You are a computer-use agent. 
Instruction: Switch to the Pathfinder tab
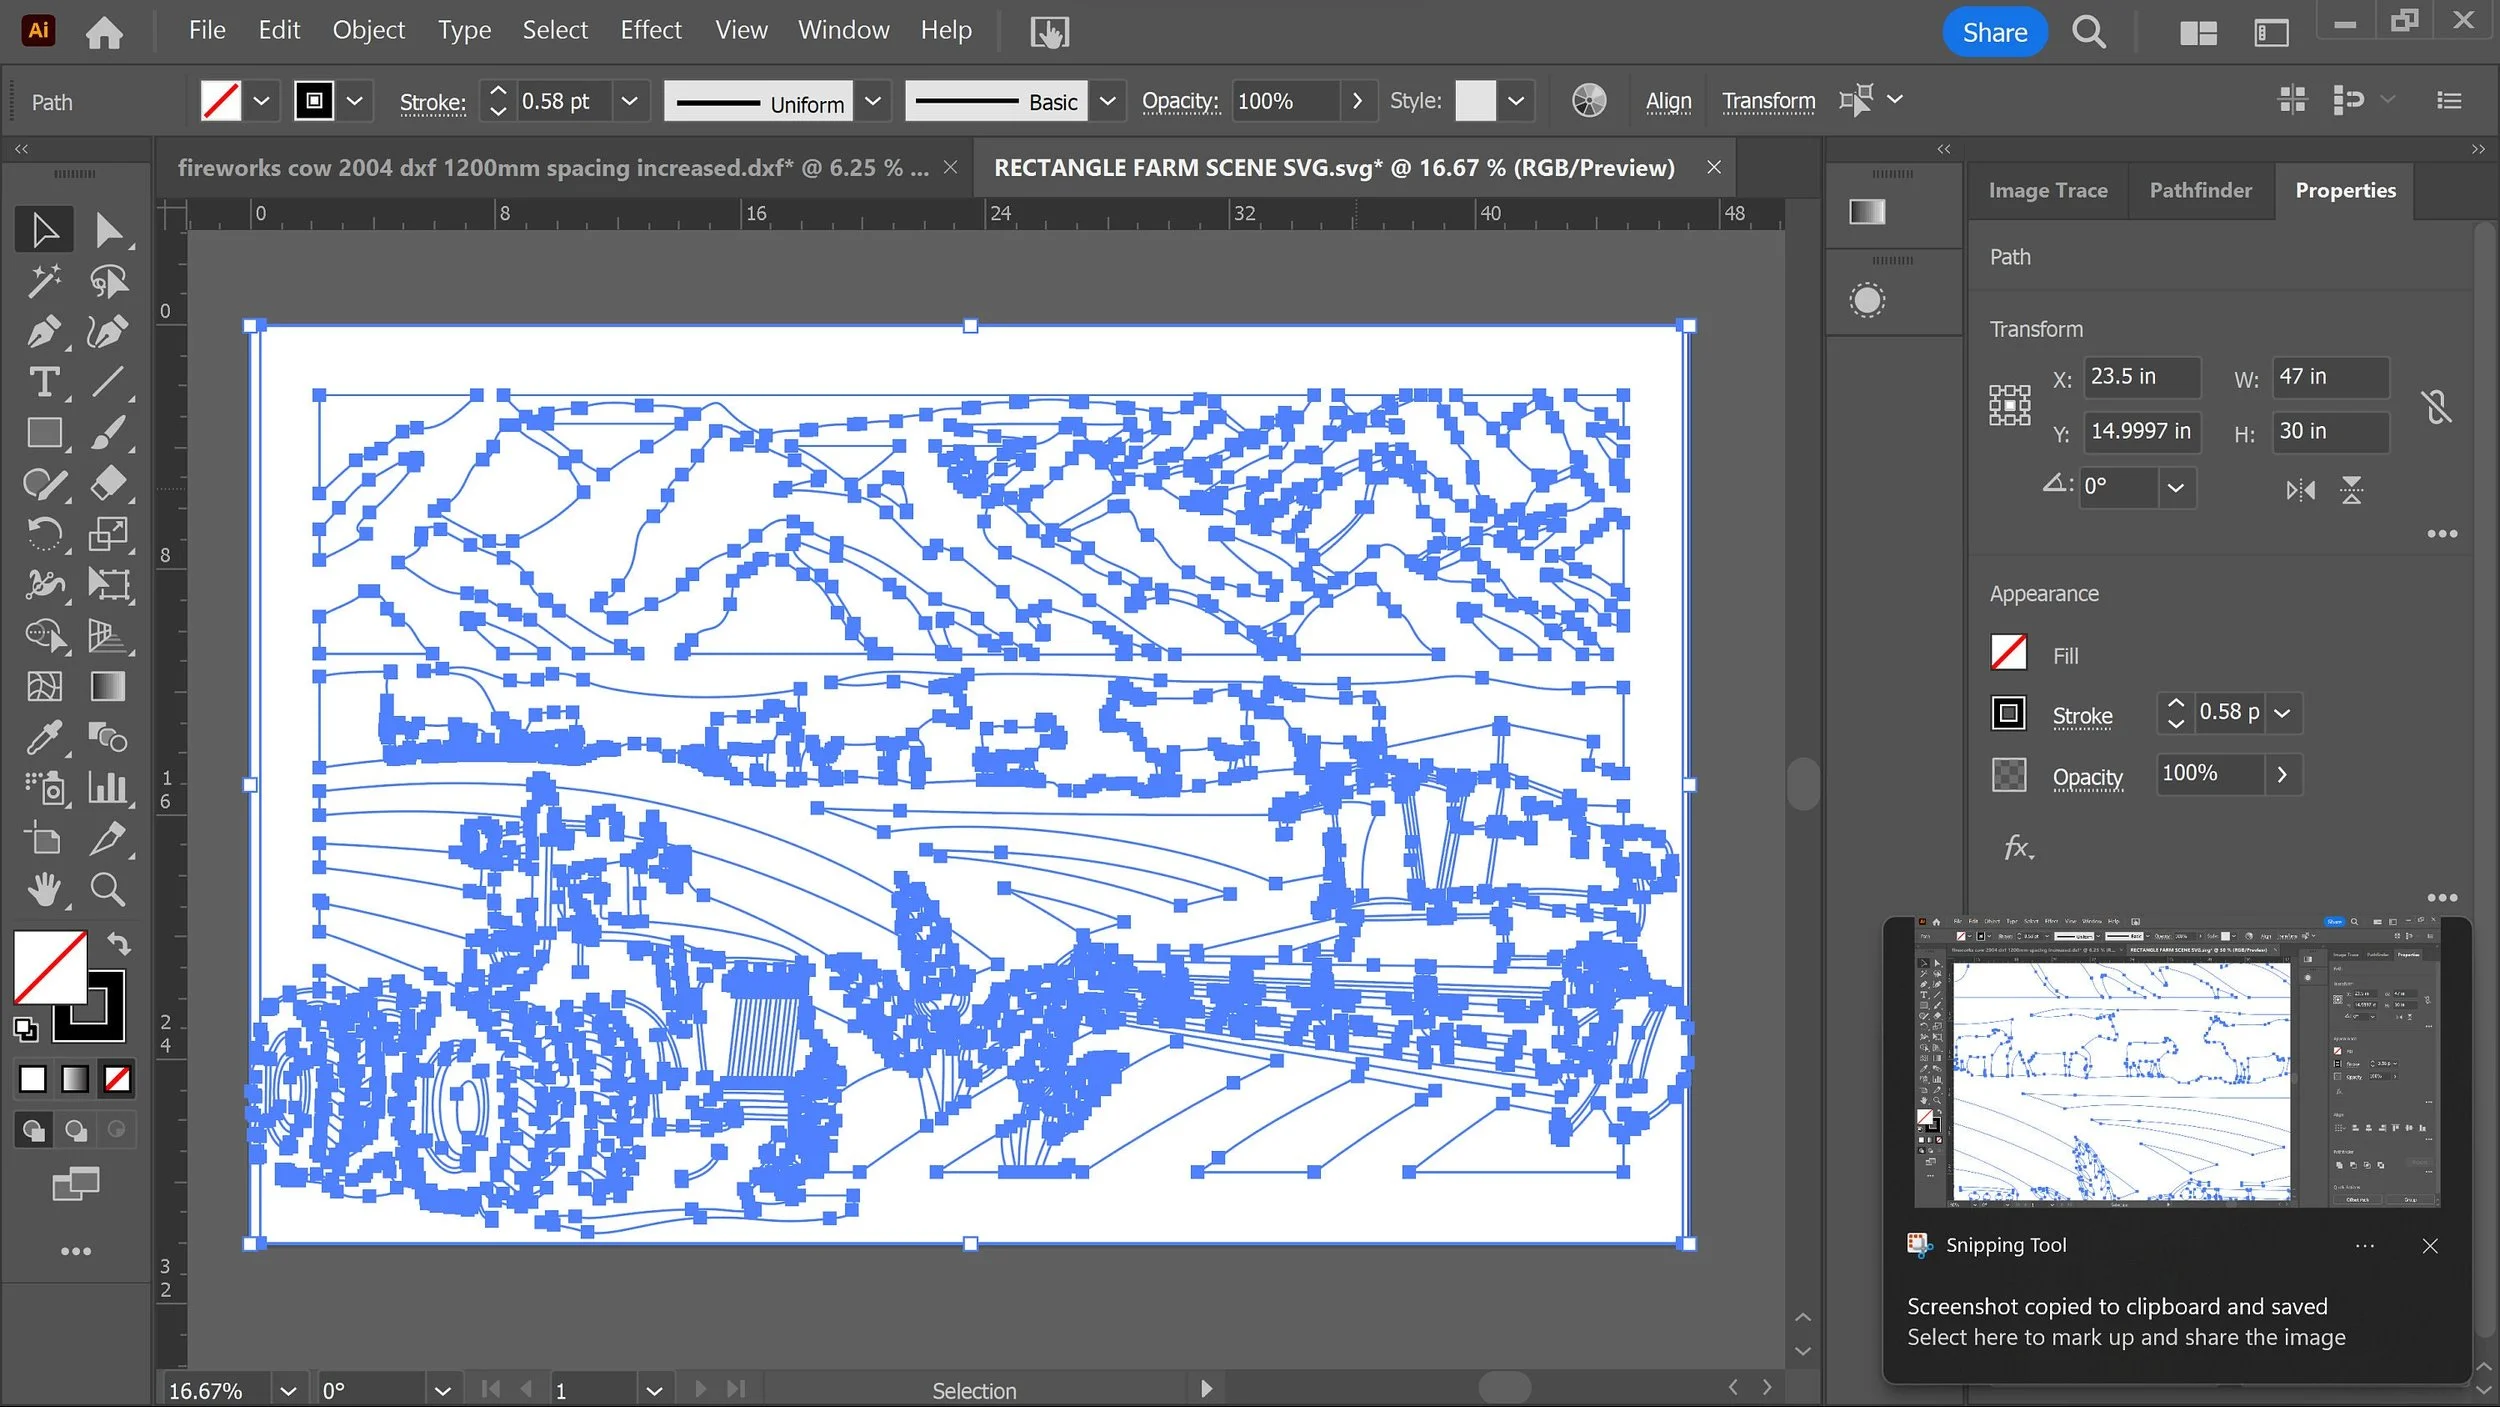[x=2200, y=190]
